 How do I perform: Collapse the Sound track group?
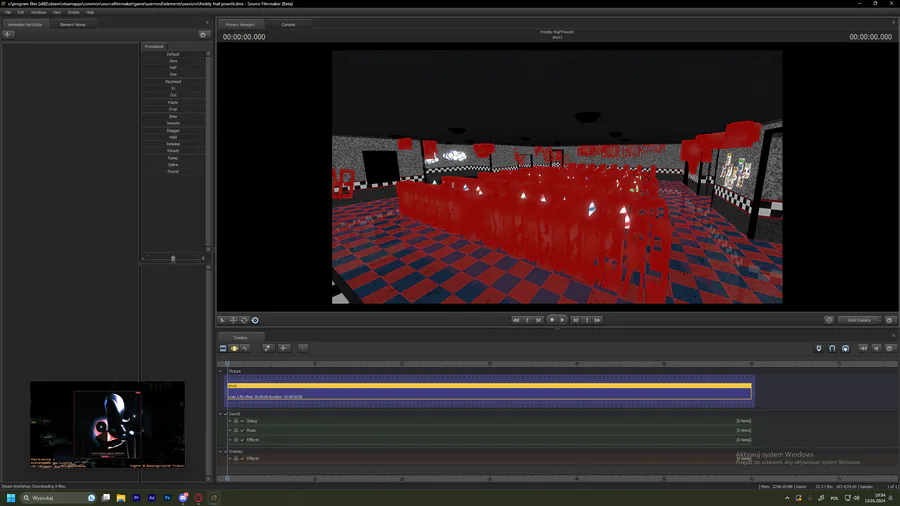coord(220,414)
